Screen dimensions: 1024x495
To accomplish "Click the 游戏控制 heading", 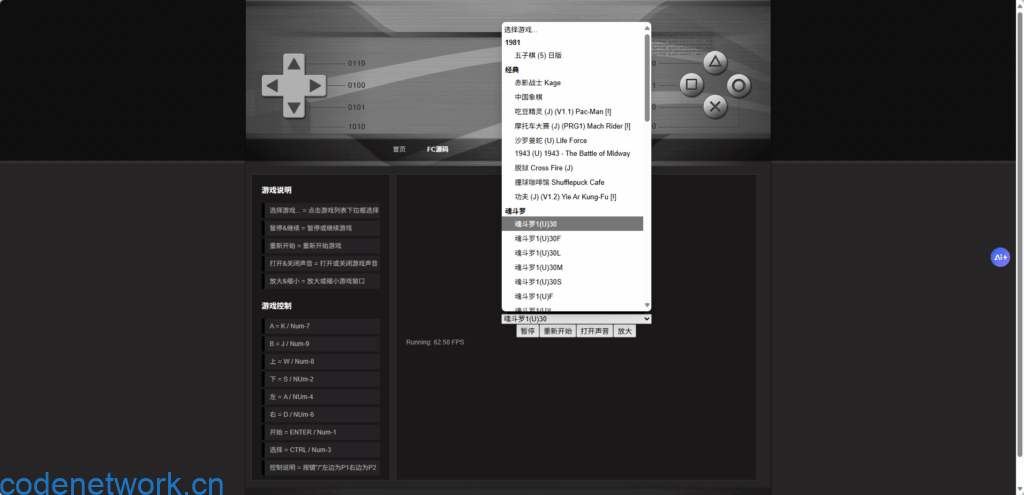I will 276,306.
